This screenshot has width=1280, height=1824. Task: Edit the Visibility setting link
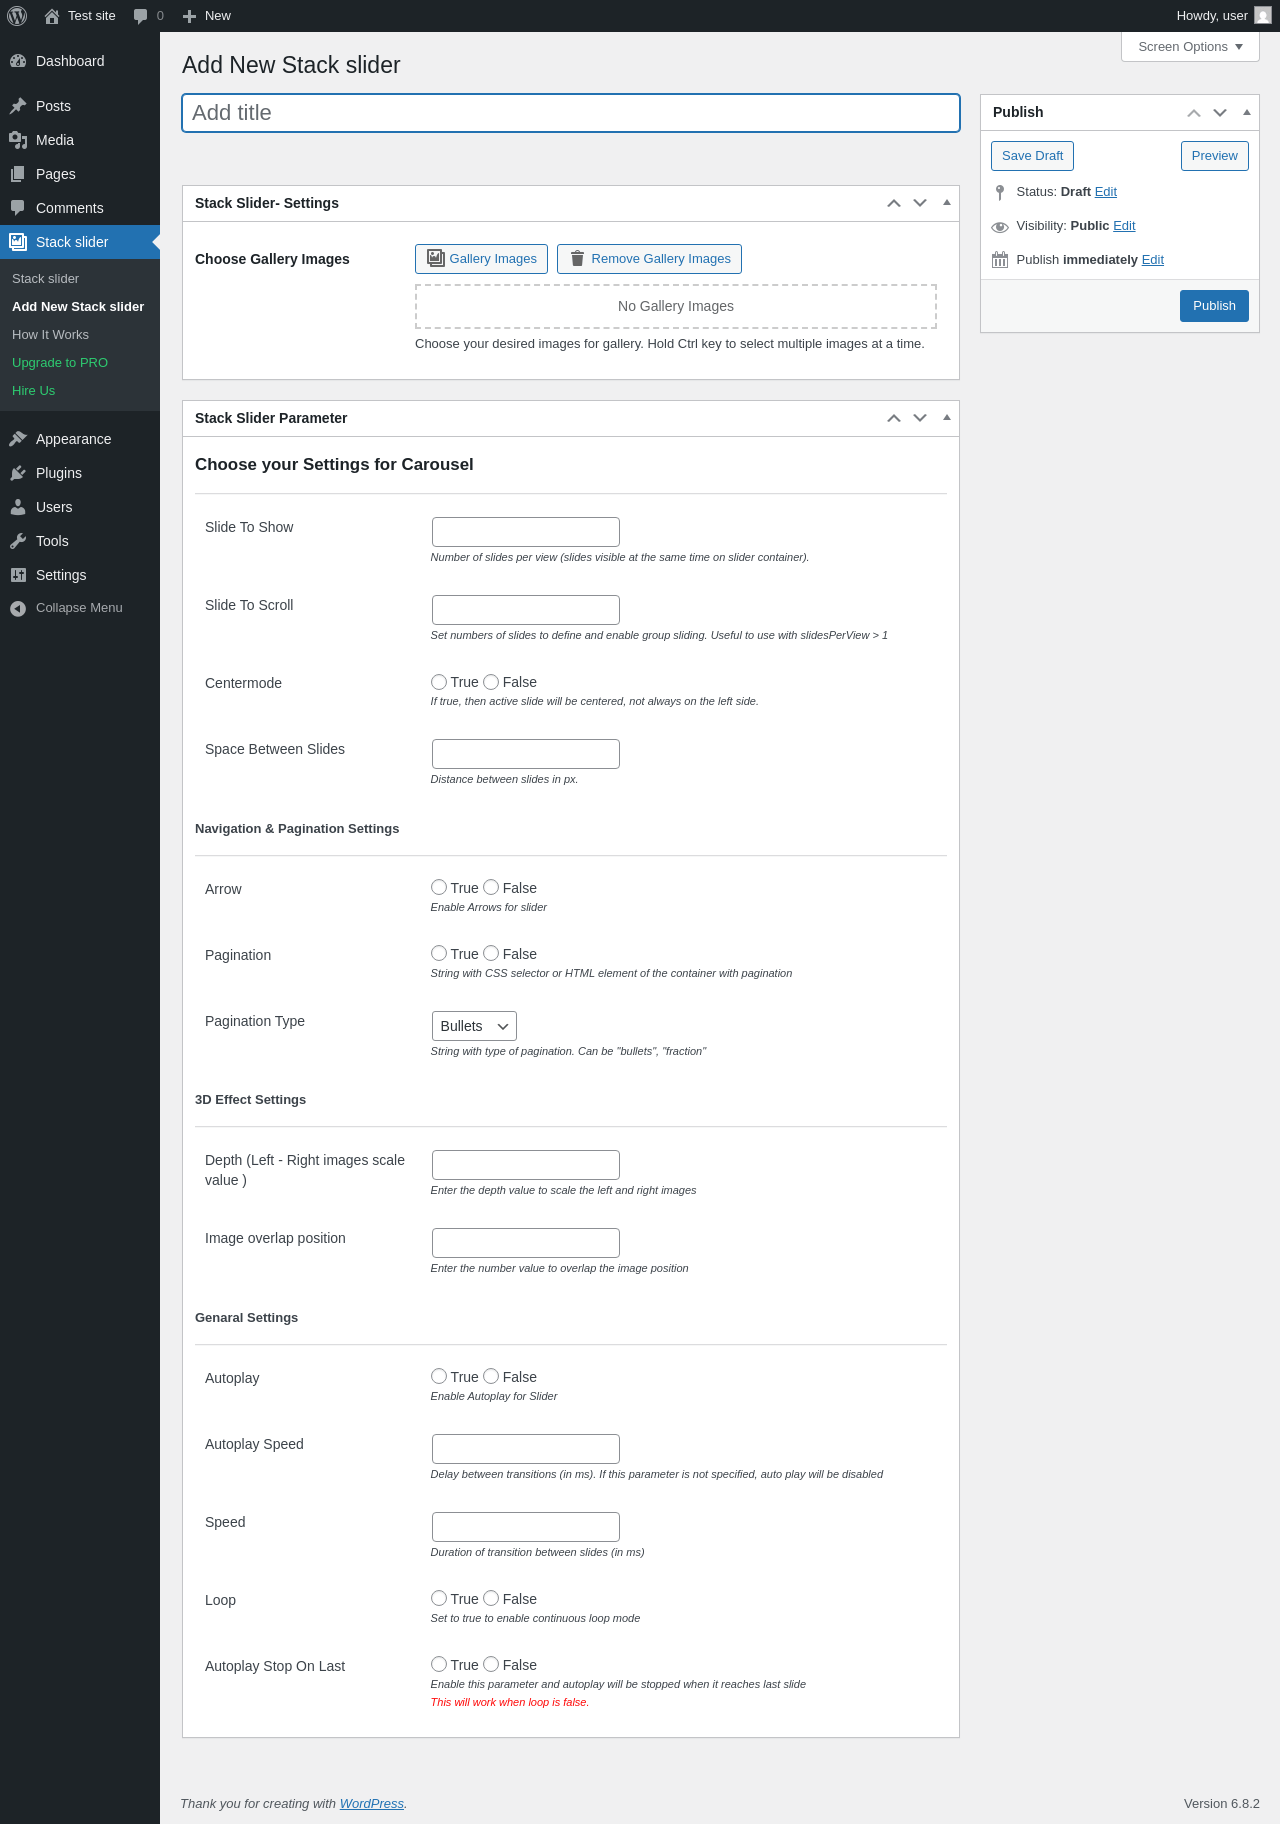[x=1124, y=226]
